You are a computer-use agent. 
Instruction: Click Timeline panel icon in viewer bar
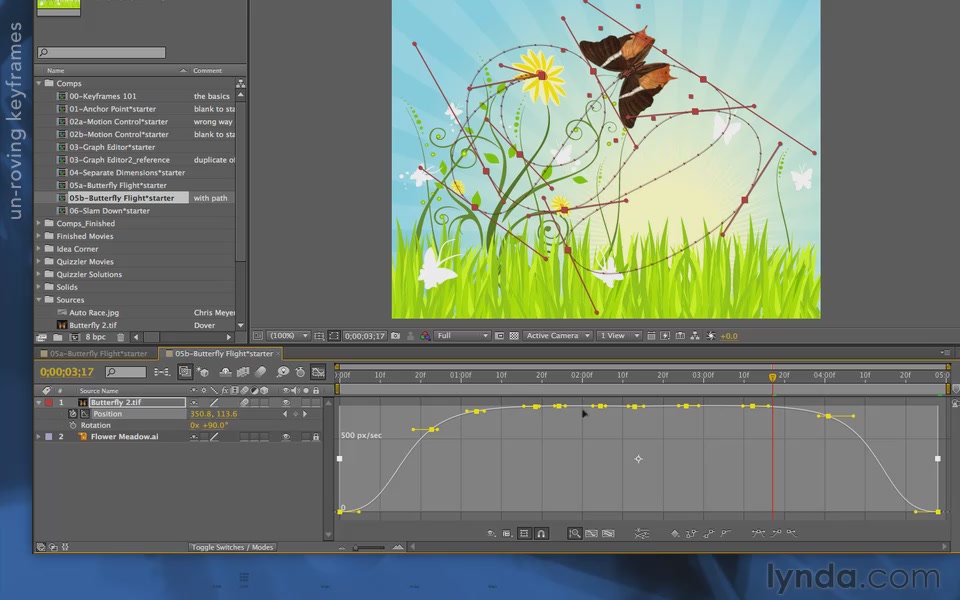coord(680,336)
